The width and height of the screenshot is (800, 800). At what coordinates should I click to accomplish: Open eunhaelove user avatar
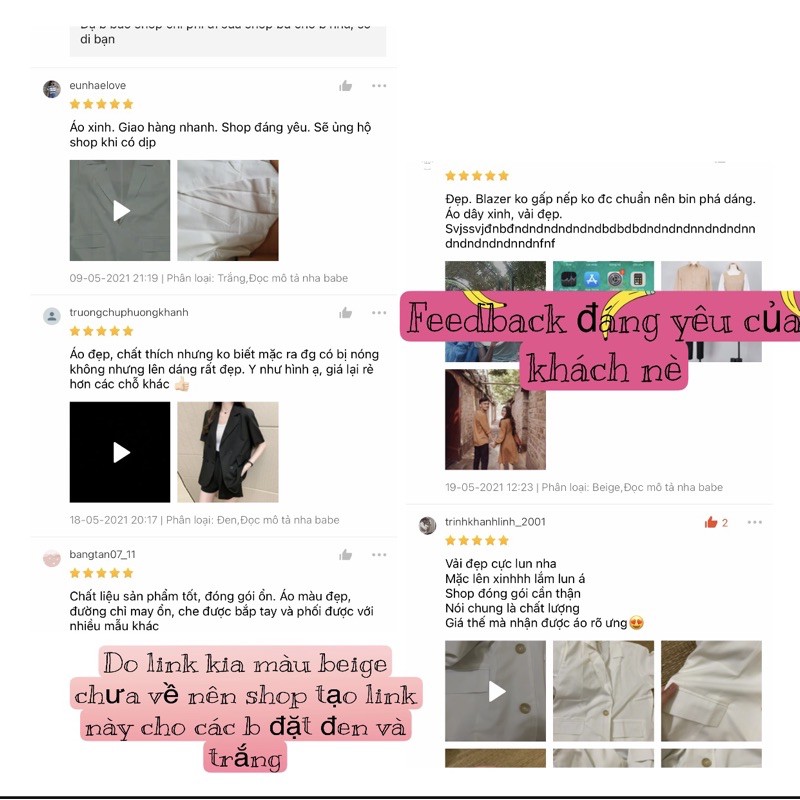point(52,89)
